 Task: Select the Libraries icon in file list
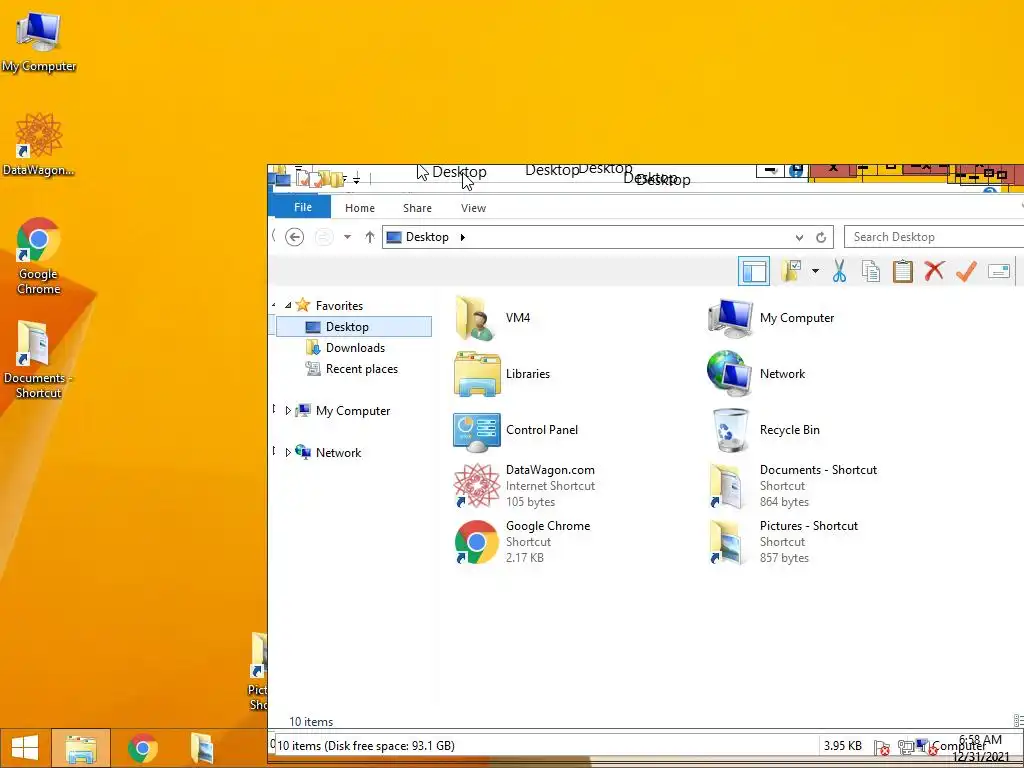[x=477, y=374]
